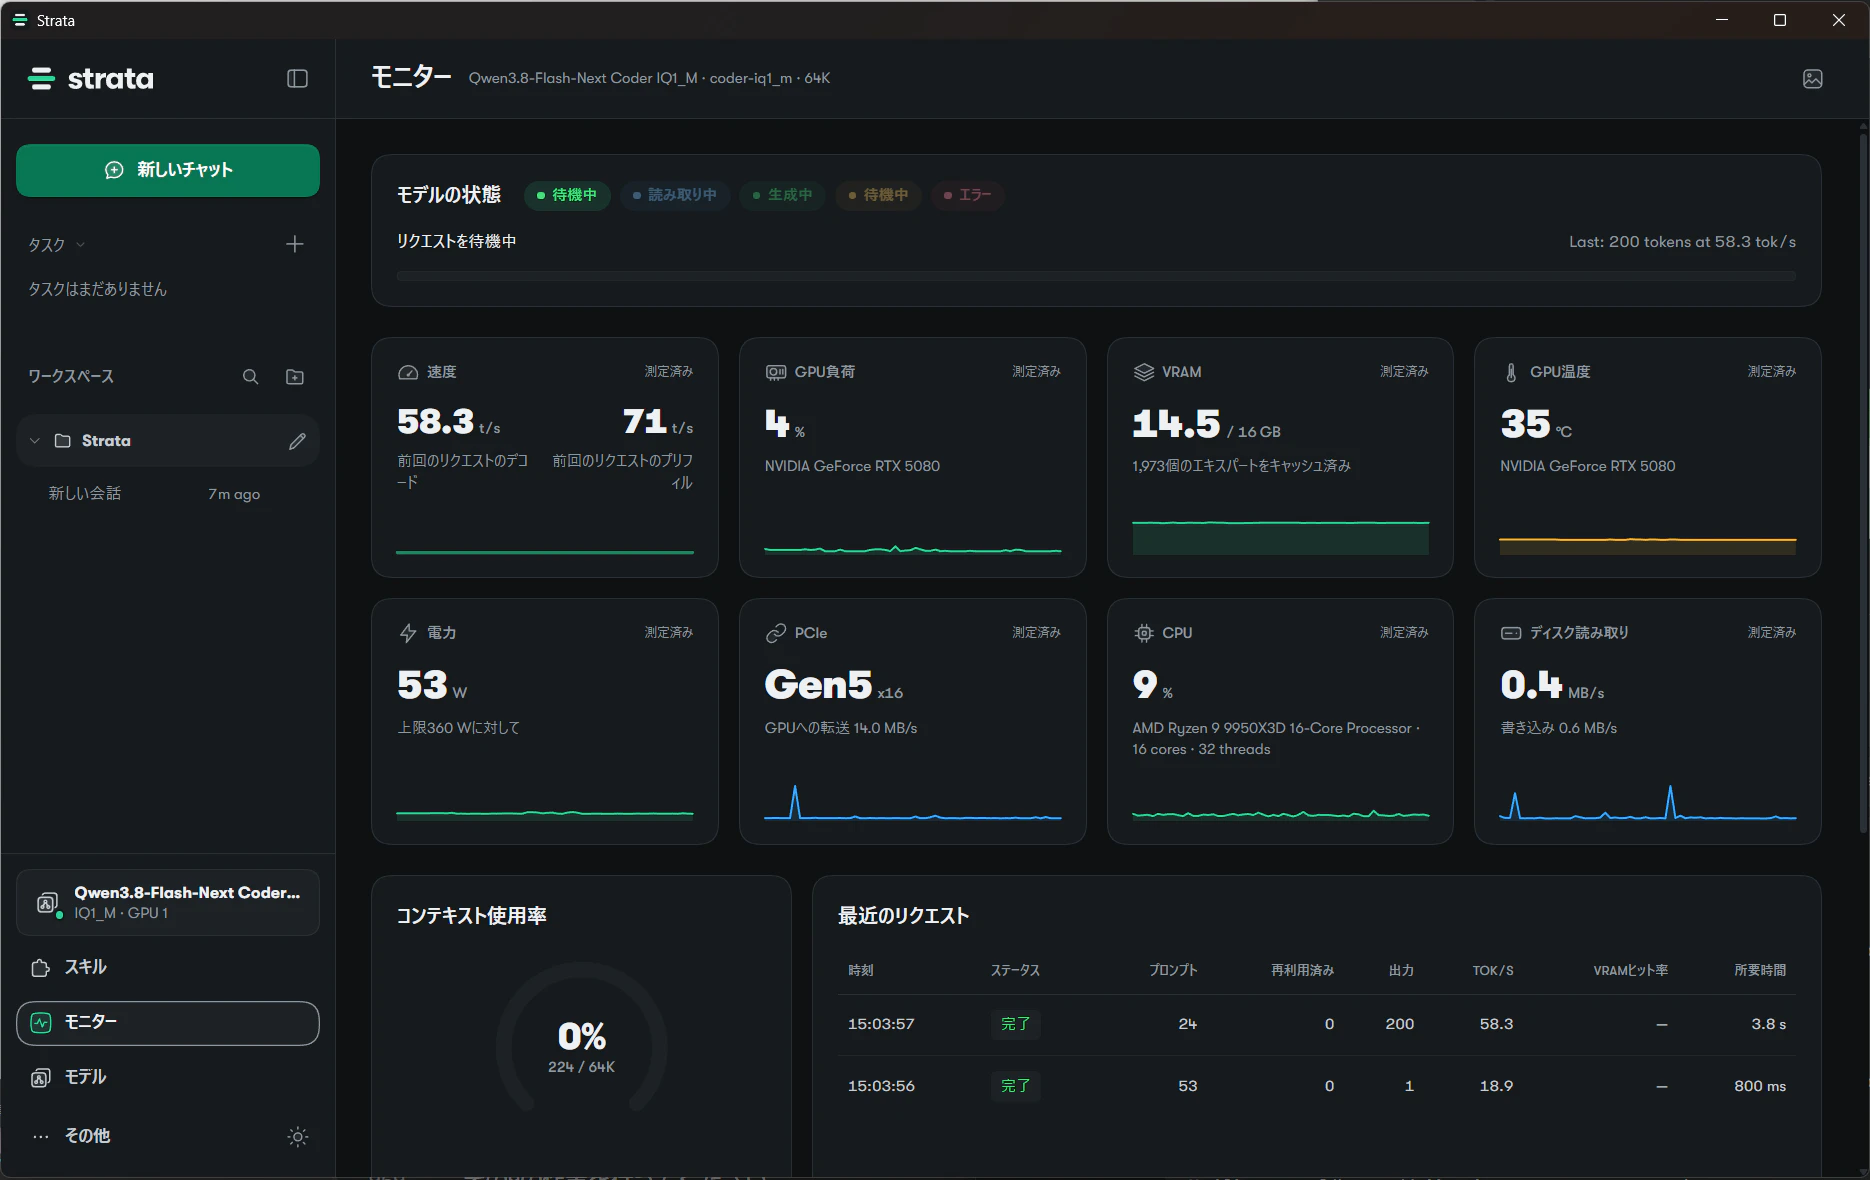The height and width of the screenshot is (1180, 1870).
Task: Search workspaces with the magnifier icon
Action: click(x=250, y=377)
